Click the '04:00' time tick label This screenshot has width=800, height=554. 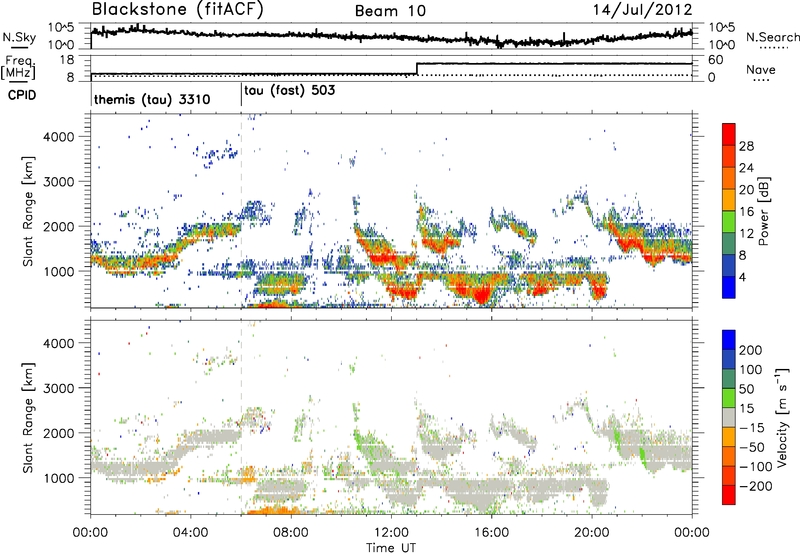tap(190, 533)
